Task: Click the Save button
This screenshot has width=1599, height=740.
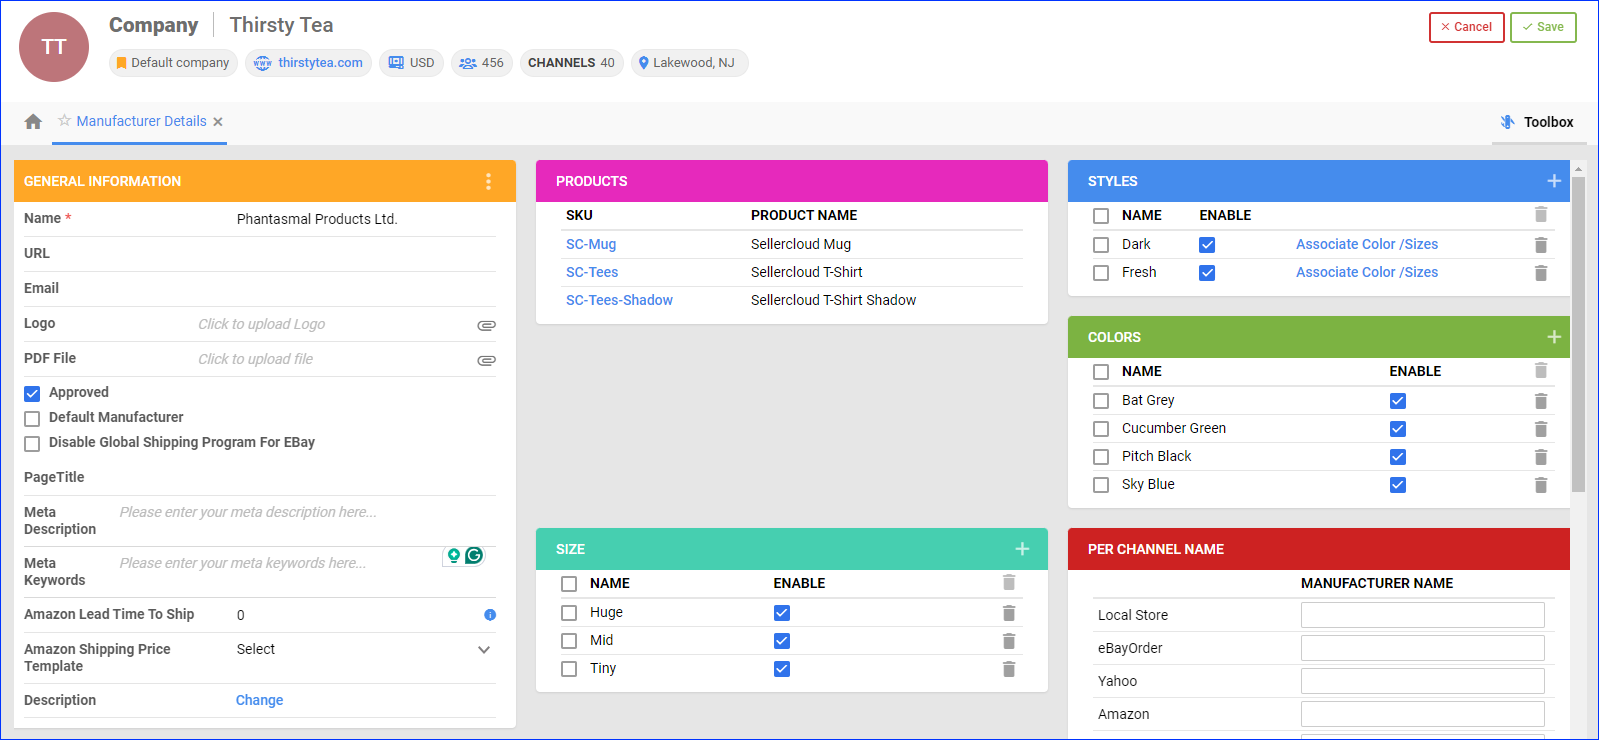Action: (1542, 27)
